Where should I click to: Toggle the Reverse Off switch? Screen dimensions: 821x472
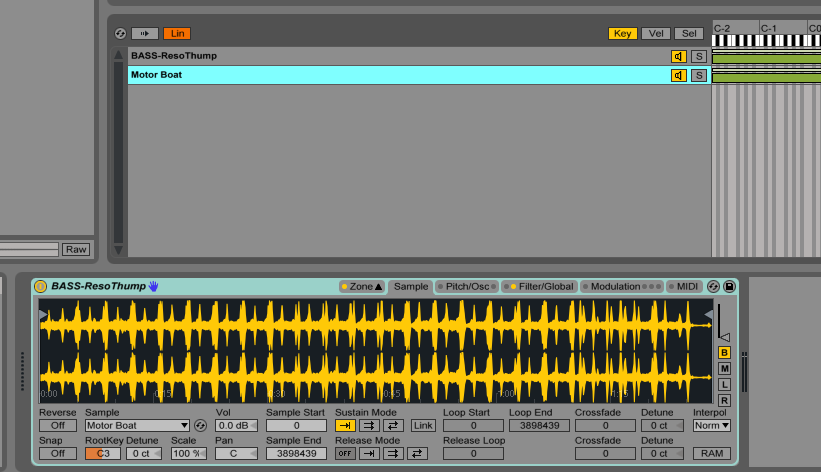(x=57, y=426)
